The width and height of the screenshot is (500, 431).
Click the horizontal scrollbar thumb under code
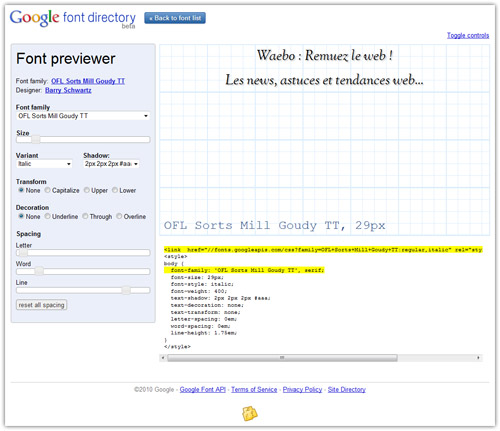coord(282,358)
